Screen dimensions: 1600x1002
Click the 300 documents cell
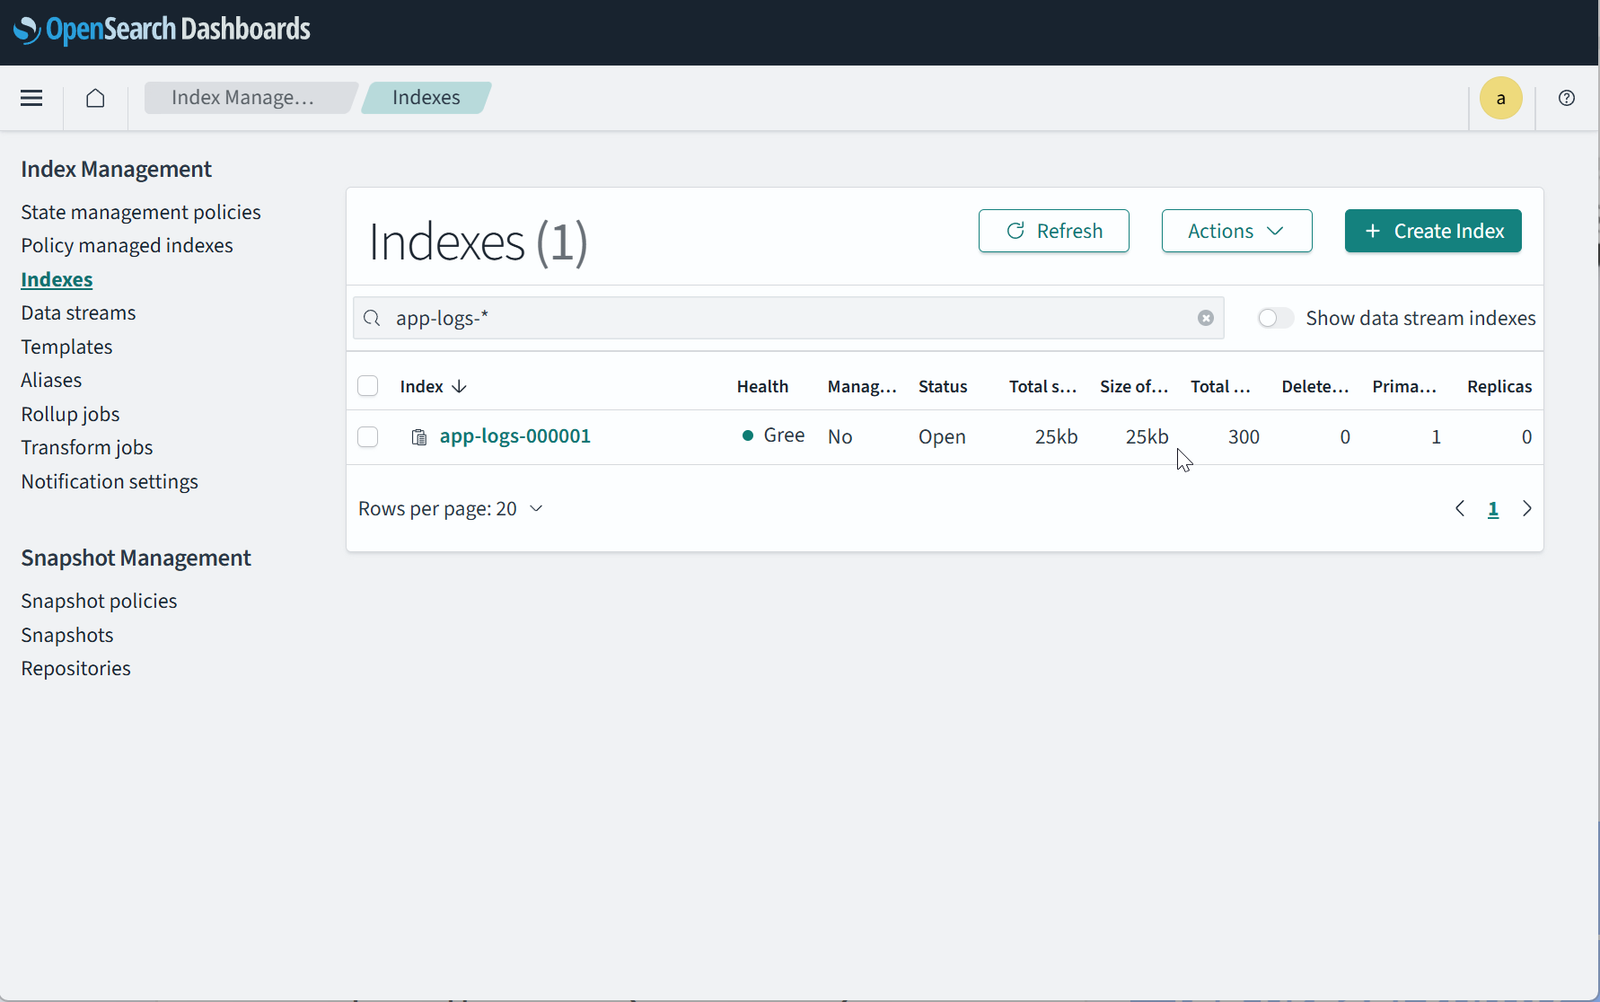click(x=1244, y=437)
